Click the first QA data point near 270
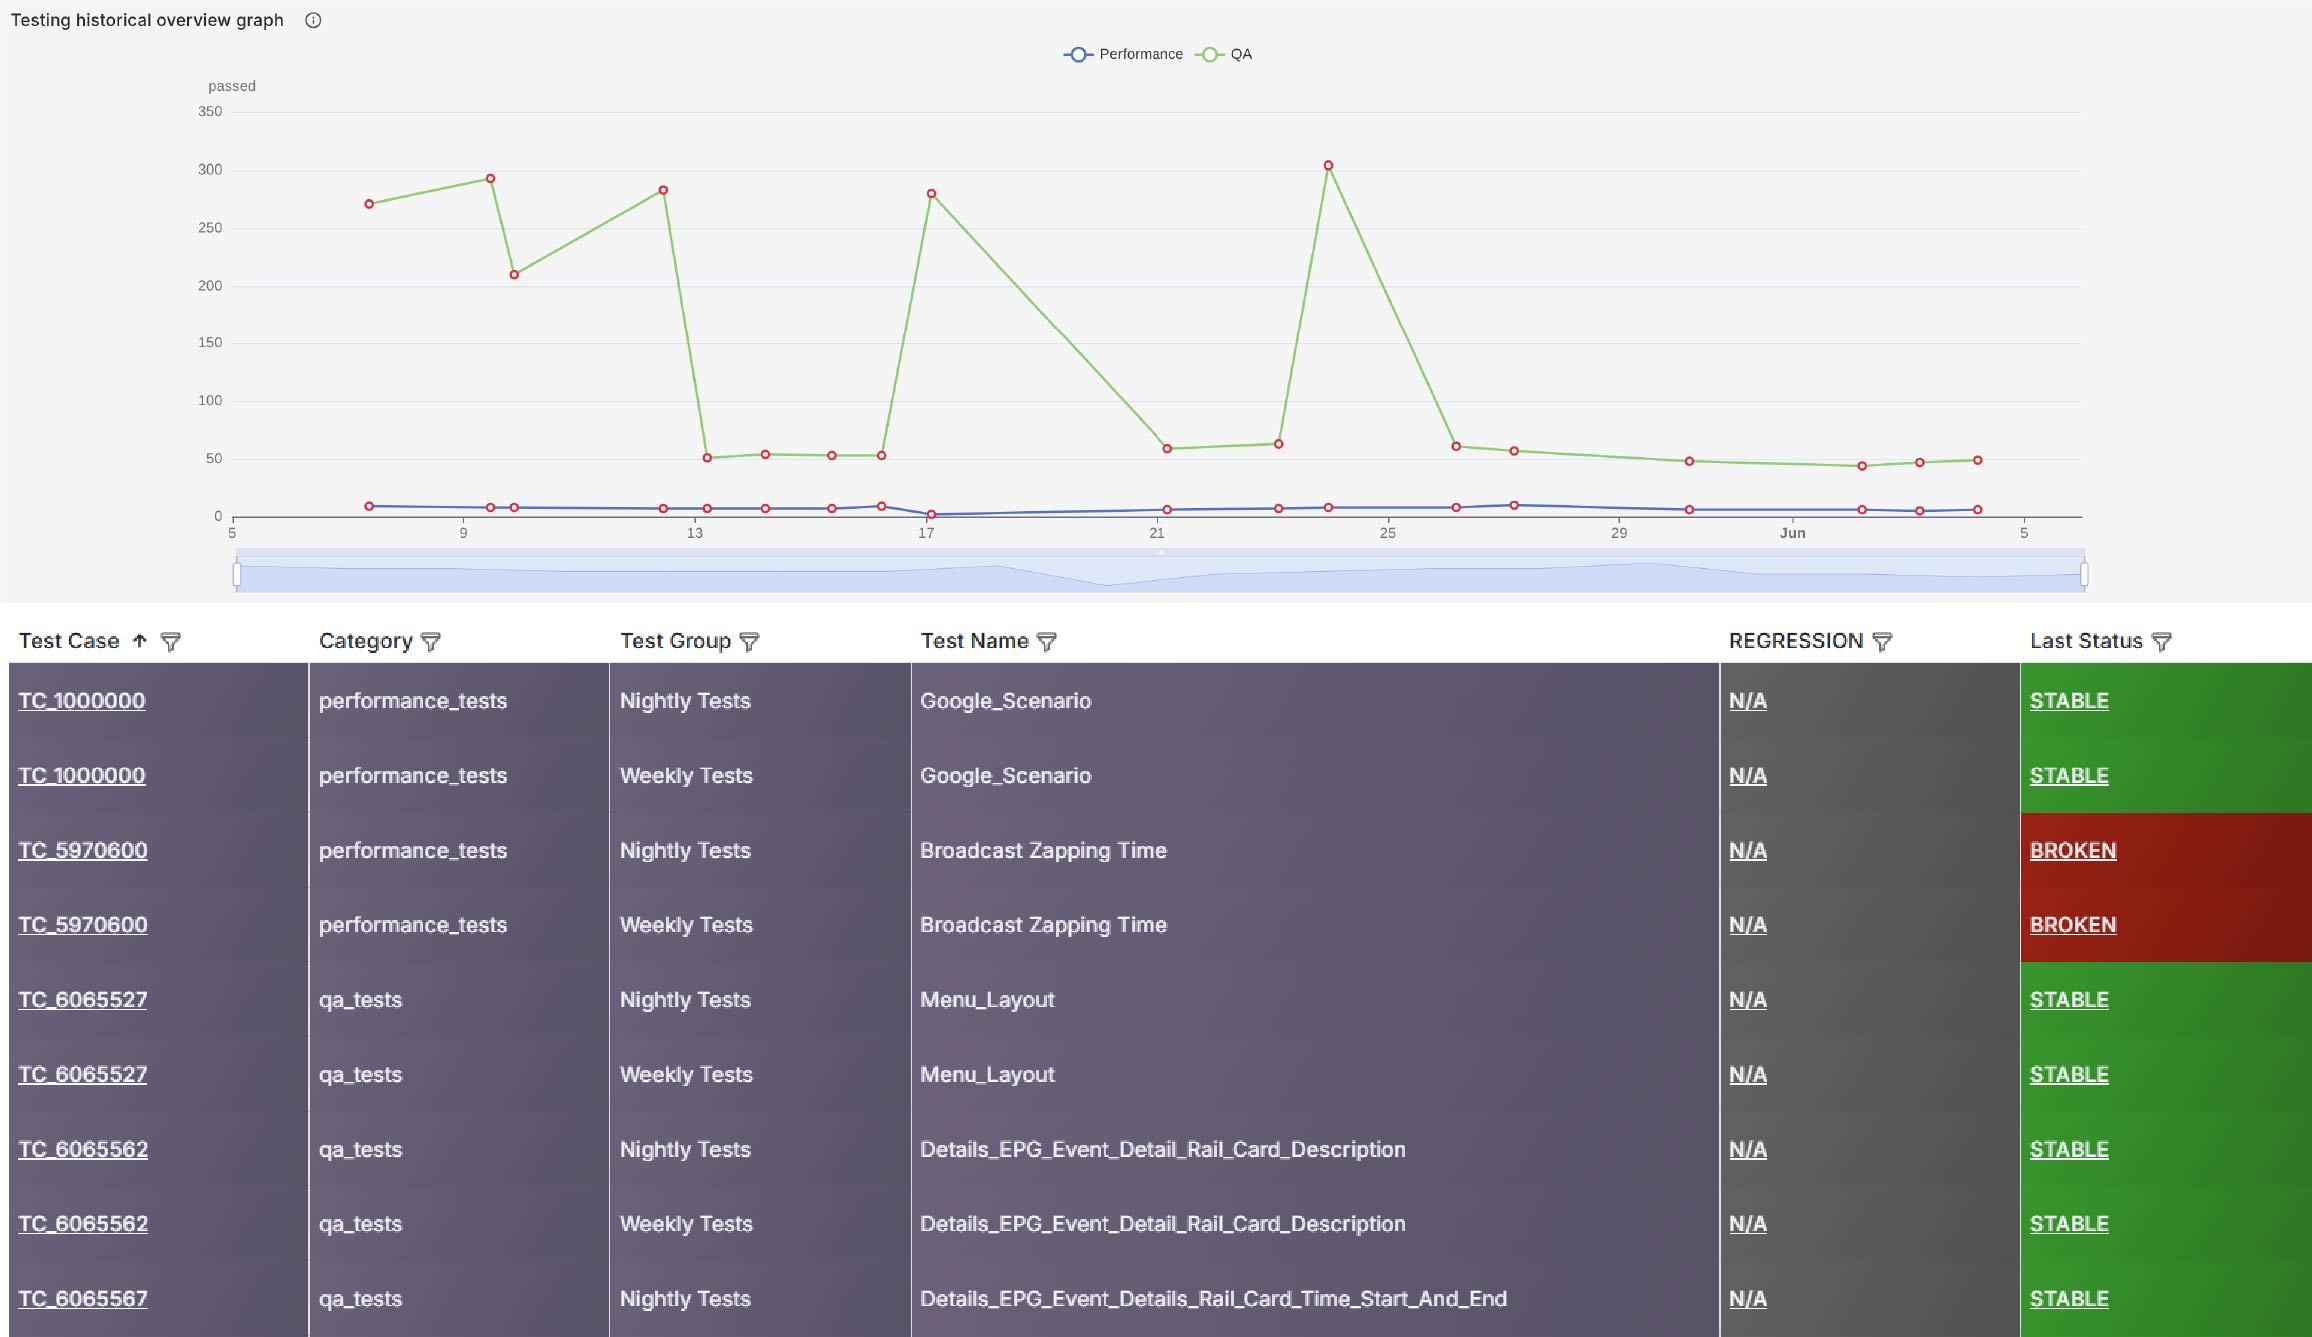 (369, 204)
